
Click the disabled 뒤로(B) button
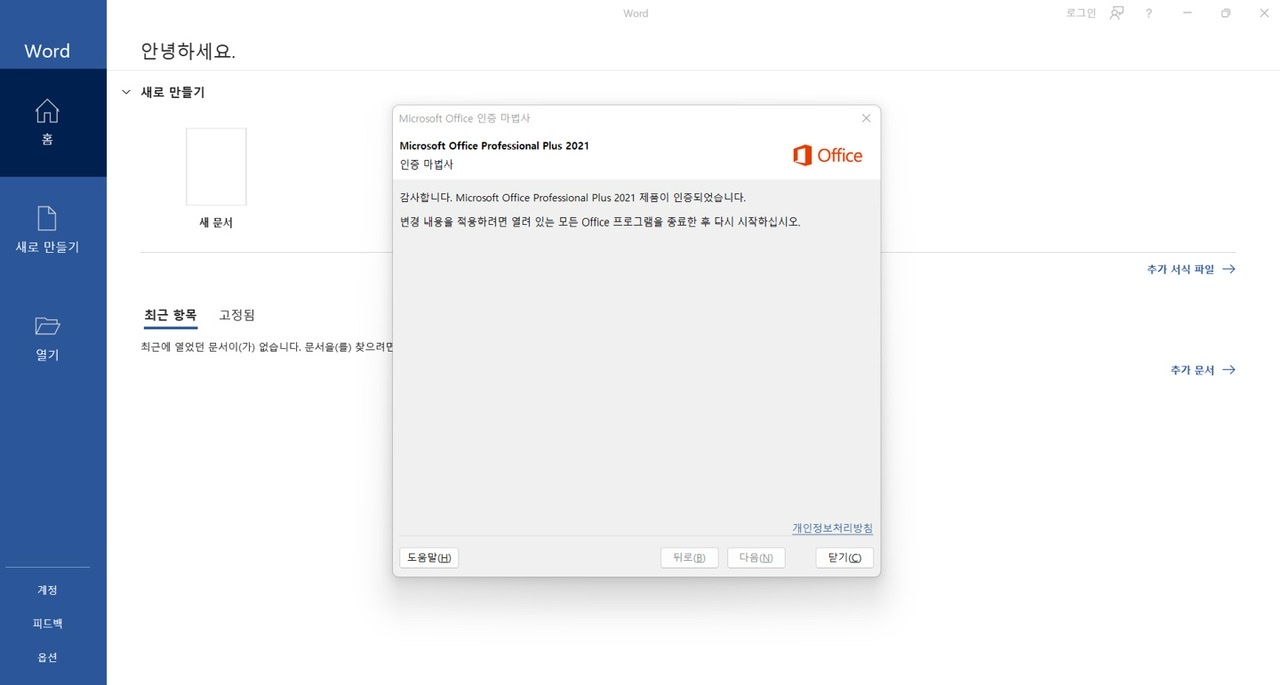point(690,558)
